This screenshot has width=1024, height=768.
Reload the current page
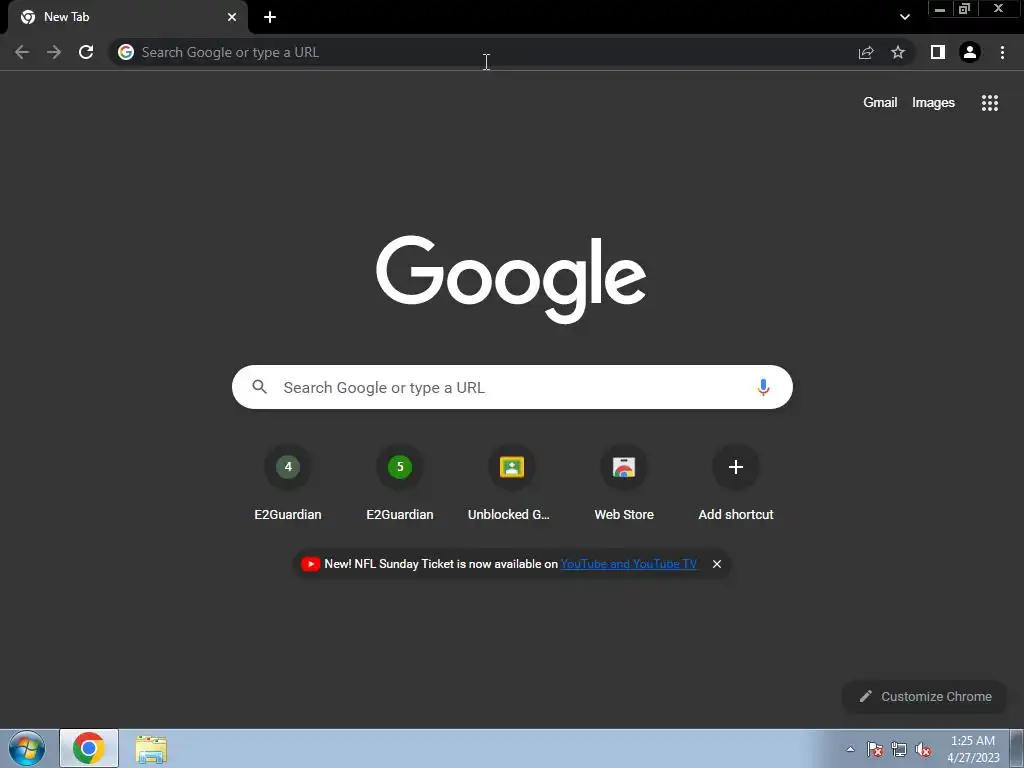coord(86,52)
